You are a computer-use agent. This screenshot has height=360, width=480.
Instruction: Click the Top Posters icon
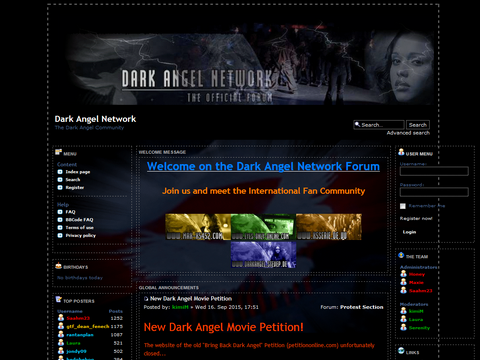(x=59, y=299)
